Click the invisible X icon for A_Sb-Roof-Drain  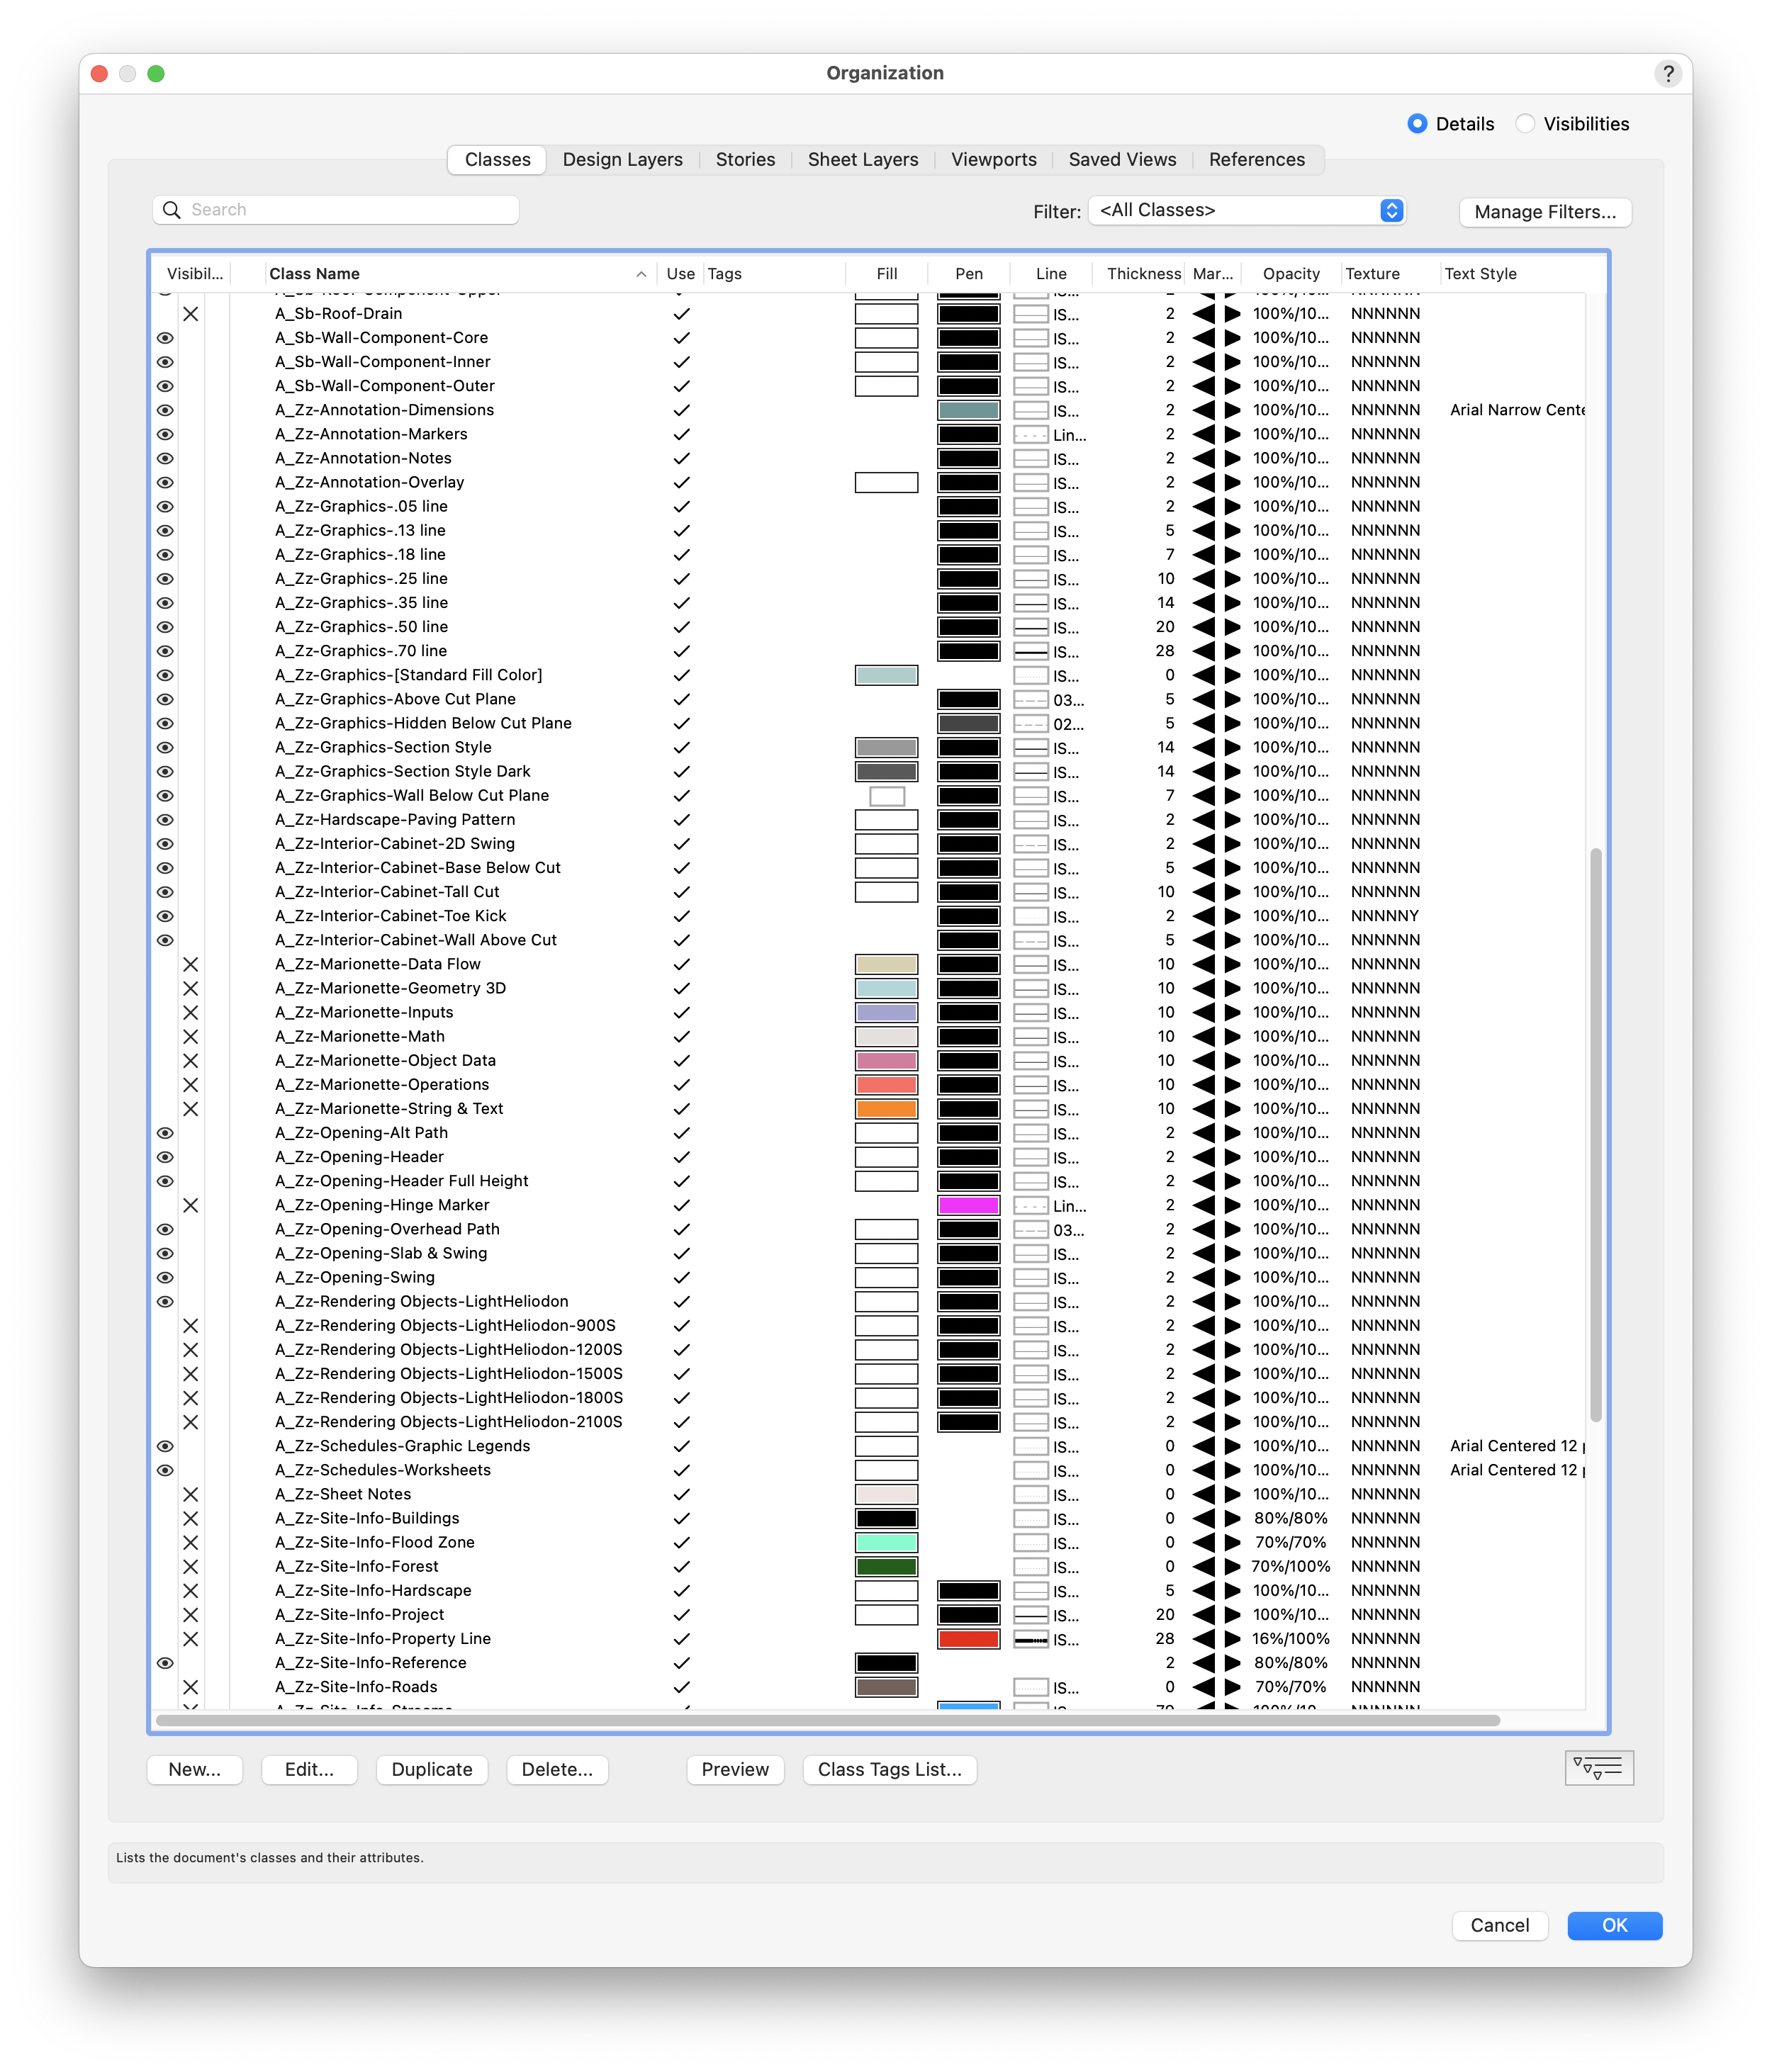click(190, 314)
